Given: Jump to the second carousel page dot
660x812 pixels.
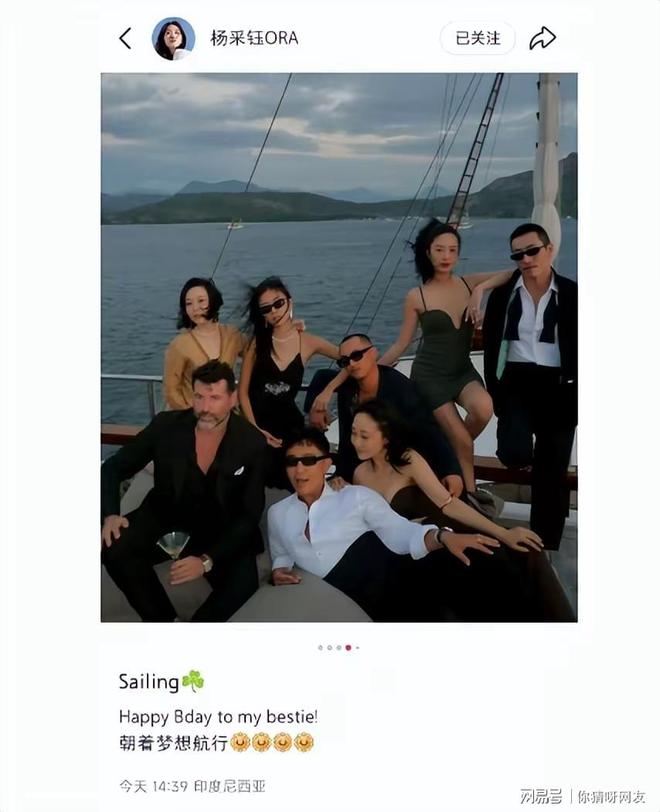Looking at the screenshot, I should (x=329, y=647).
